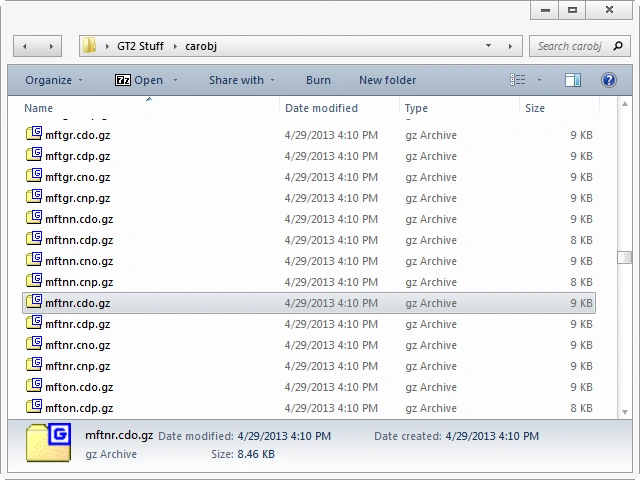Click the gz icon of mftnn.cnp.gz

[34, 280]
